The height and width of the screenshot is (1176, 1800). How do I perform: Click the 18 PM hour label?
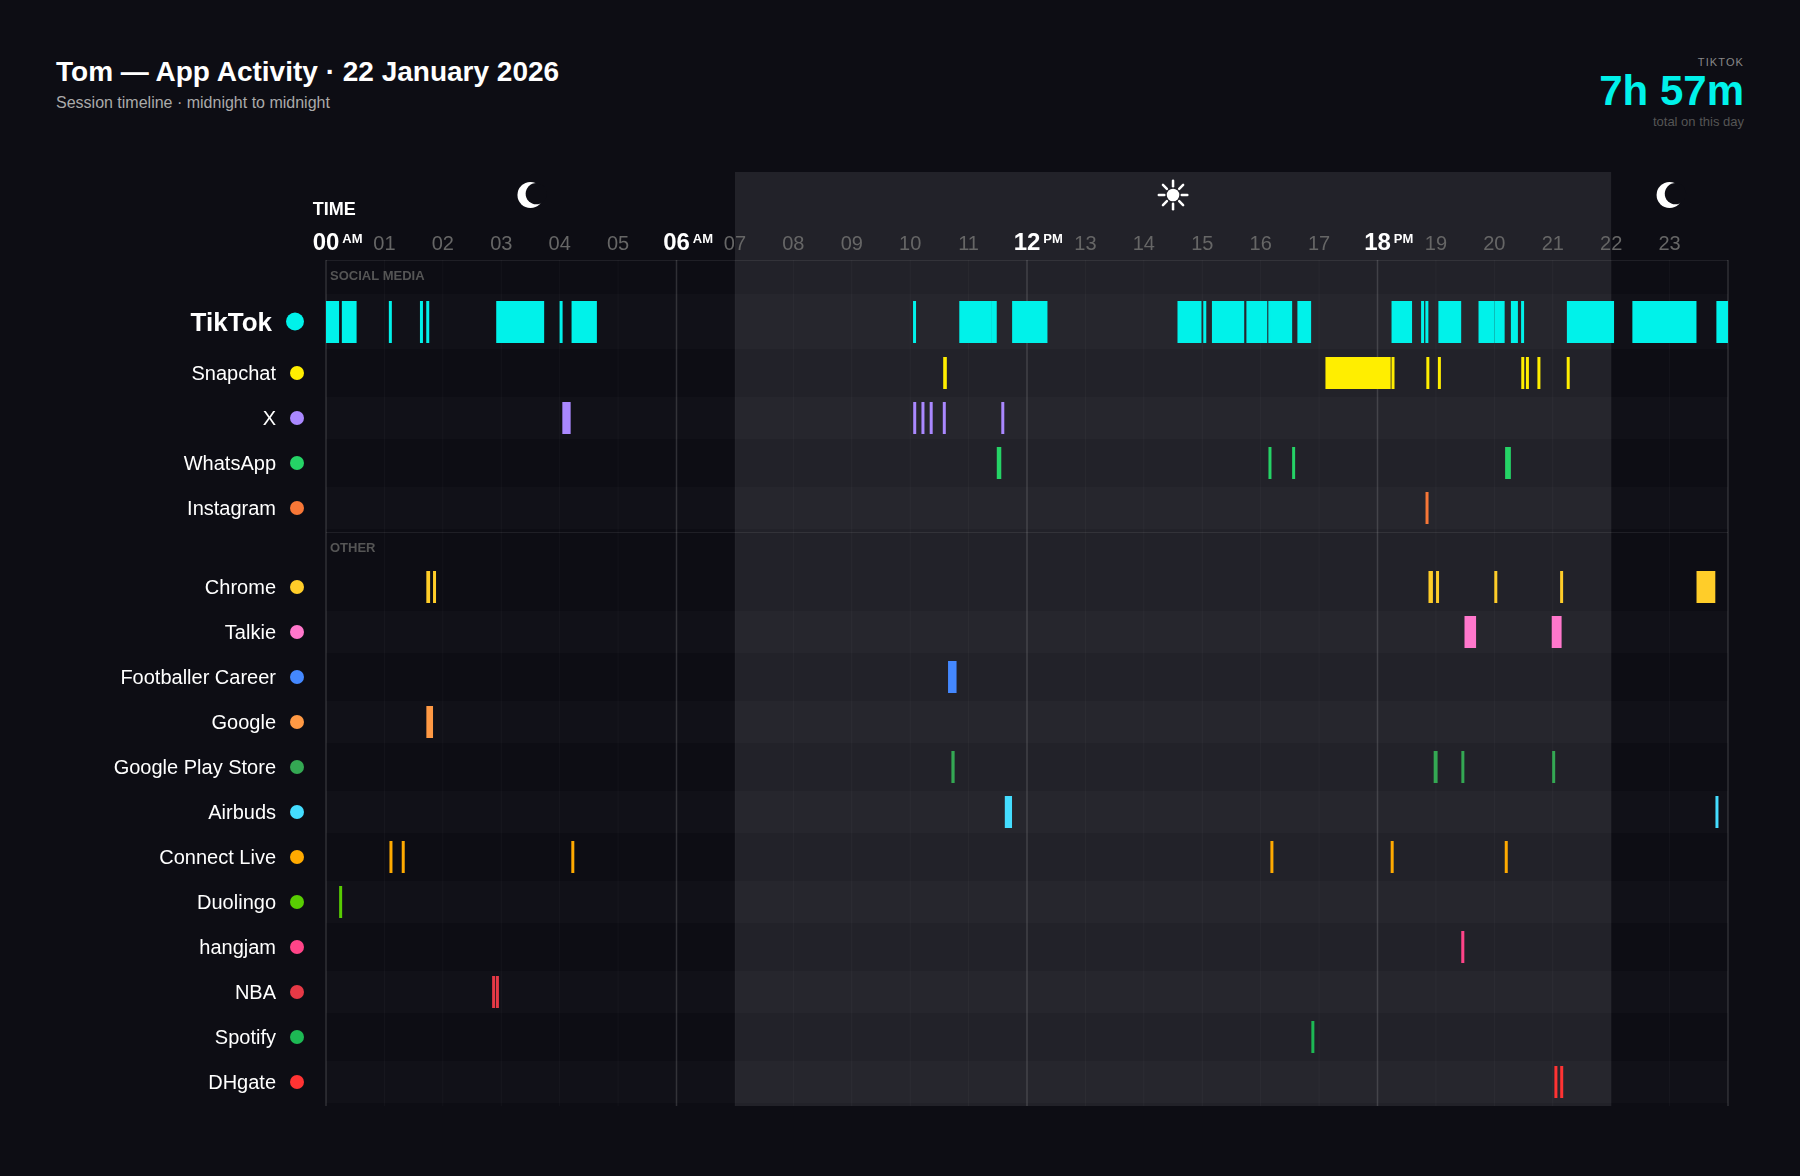tap(1389, 242)
